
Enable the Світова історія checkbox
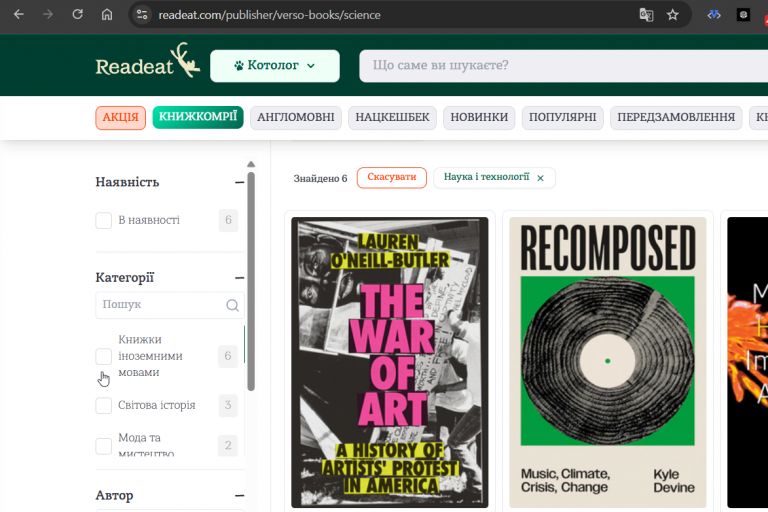tap(103, 405)
